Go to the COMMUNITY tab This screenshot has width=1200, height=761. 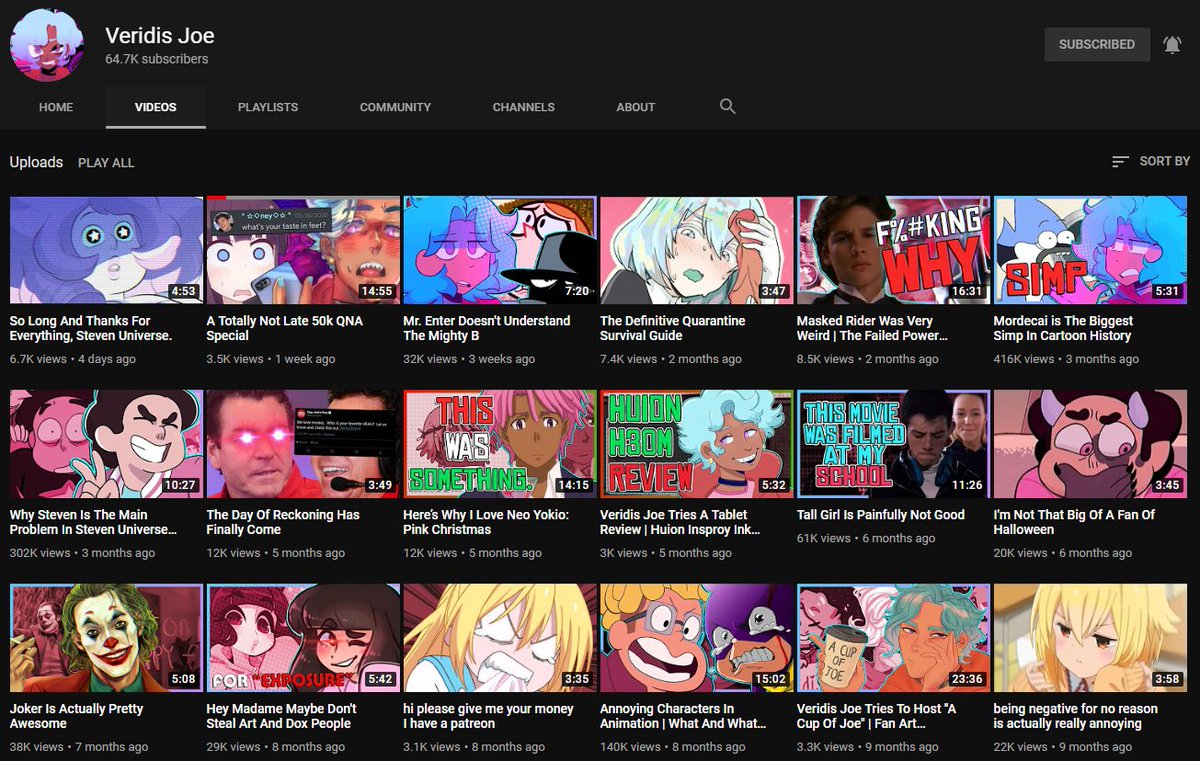395,107
